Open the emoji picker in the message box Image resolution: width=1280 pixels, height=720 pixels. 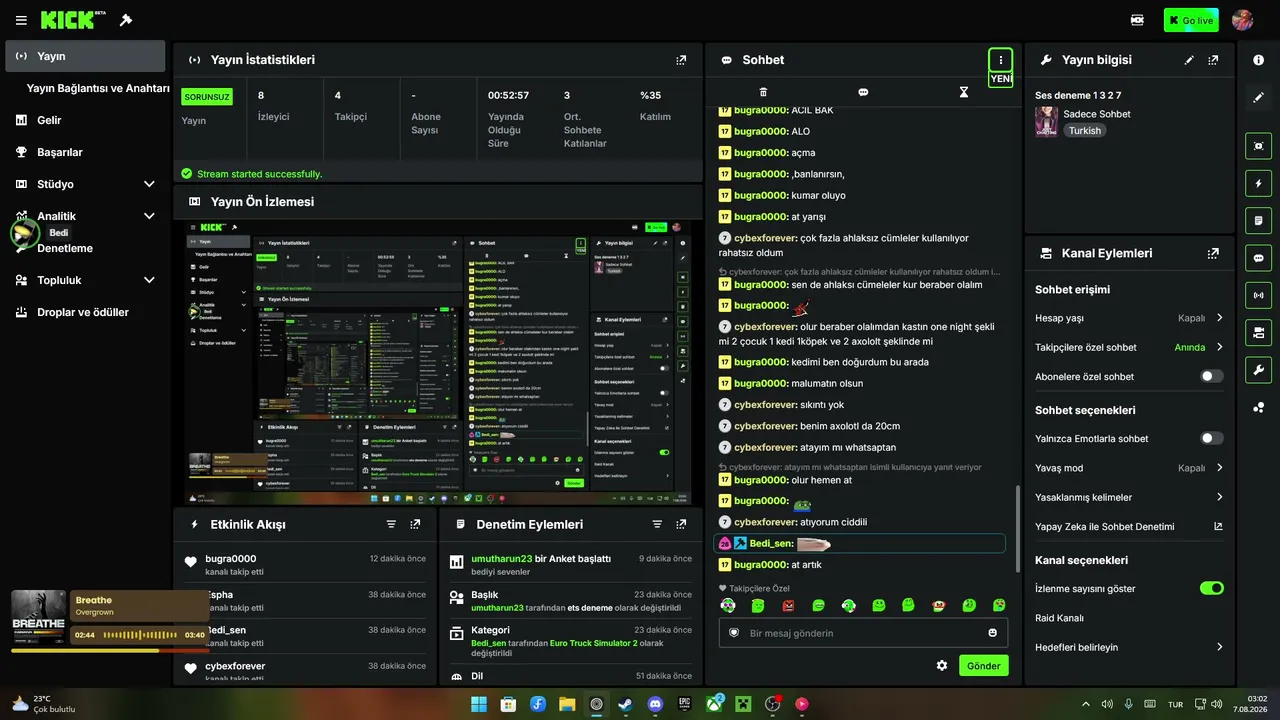992,633
